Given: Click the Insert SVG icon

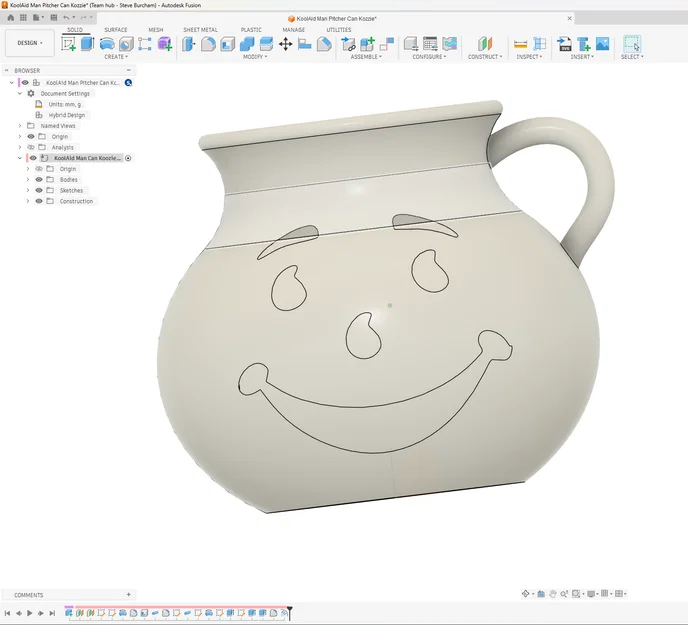Looking at the screenshot, I should pos(564,44).
